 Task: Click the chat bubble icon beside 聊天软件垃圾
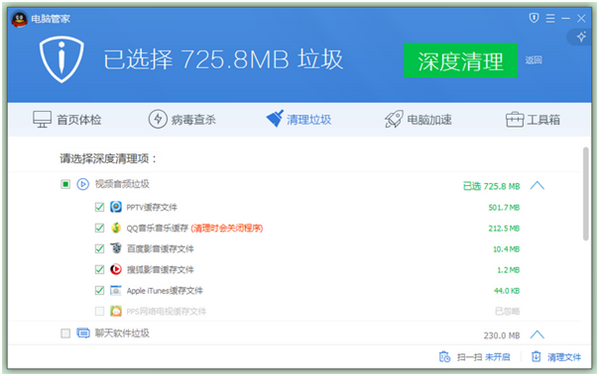click(x=83, y=333)
